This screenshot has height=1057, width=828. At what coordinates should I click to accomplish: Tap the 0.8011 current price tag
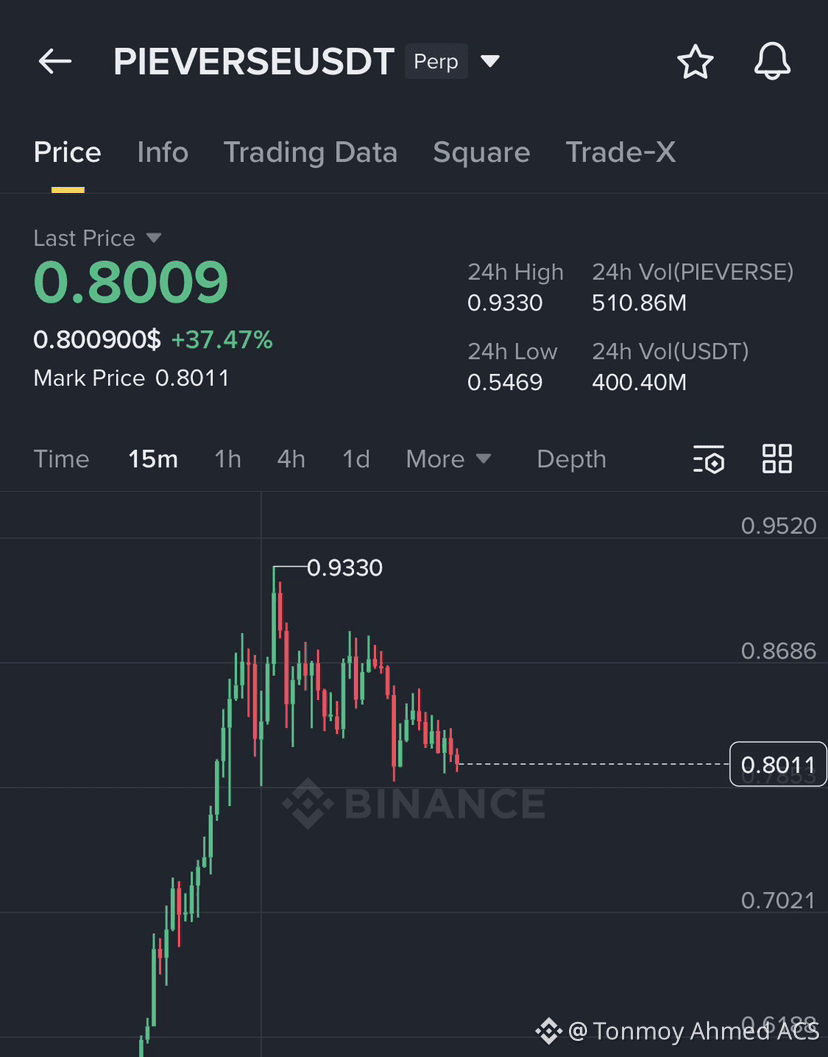point(778,764)
